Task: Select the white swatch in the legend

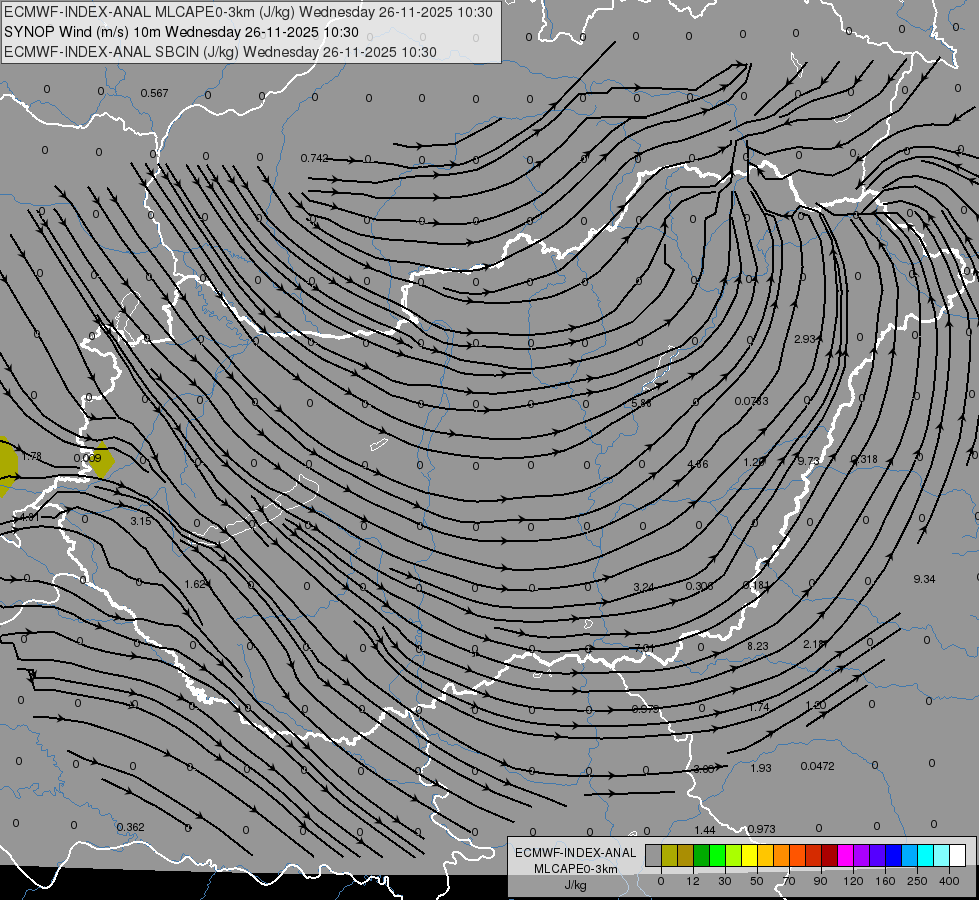Action: click(958, 855)
